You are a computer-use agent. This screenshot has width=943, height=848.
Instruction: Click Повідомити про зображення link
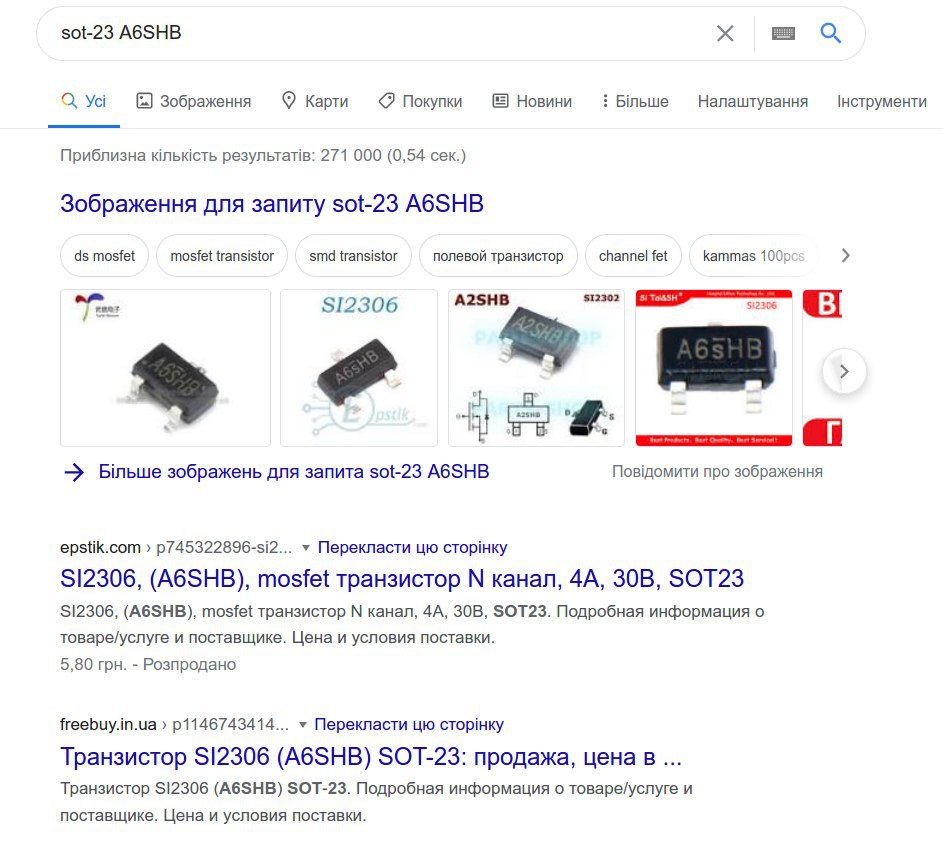(717, 472)
